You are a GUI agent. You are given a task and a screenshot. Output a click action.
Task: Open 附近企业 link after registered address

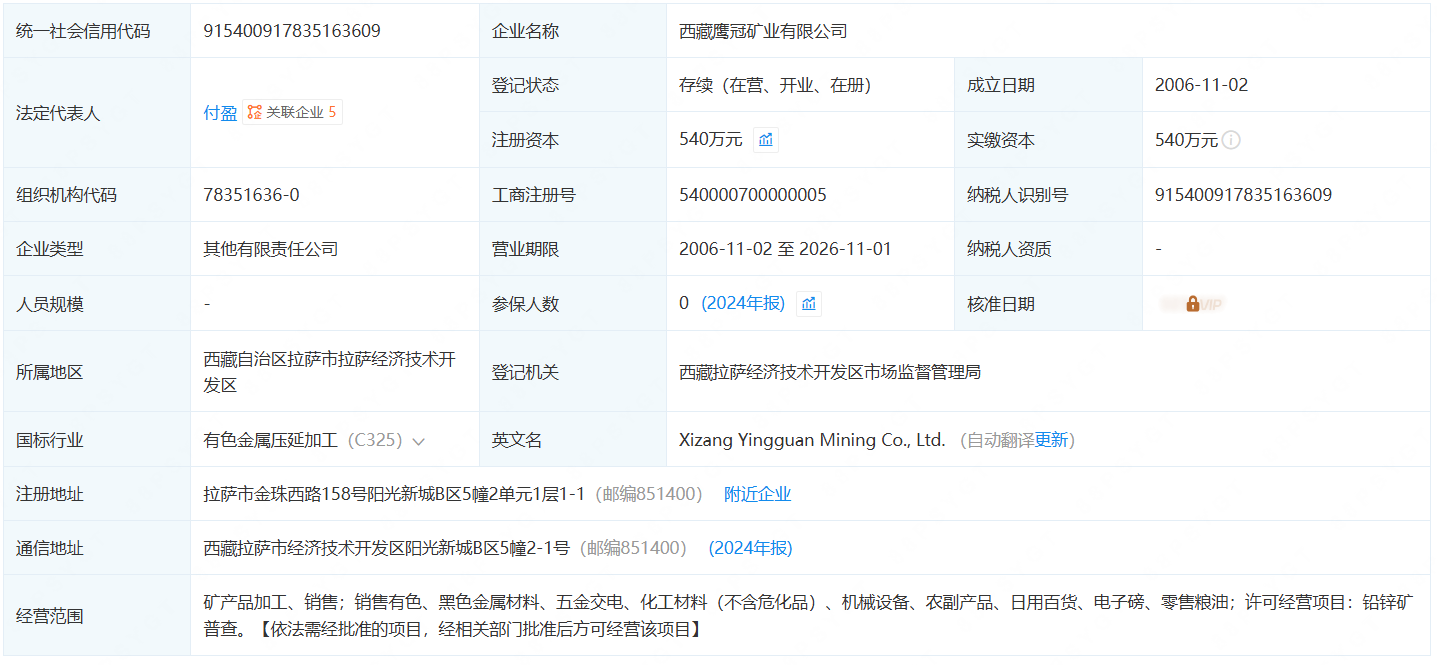pyautogui.click(x=757, y=494)
